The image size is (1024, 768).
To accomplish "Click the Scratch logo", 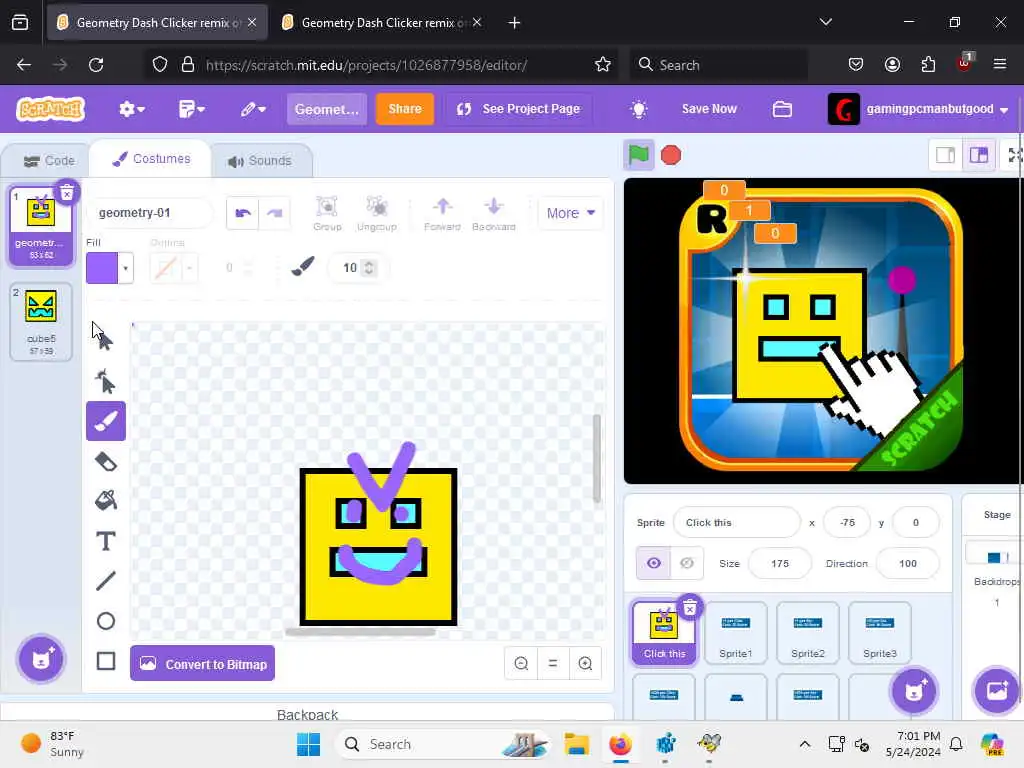I will tap(51, 109).
